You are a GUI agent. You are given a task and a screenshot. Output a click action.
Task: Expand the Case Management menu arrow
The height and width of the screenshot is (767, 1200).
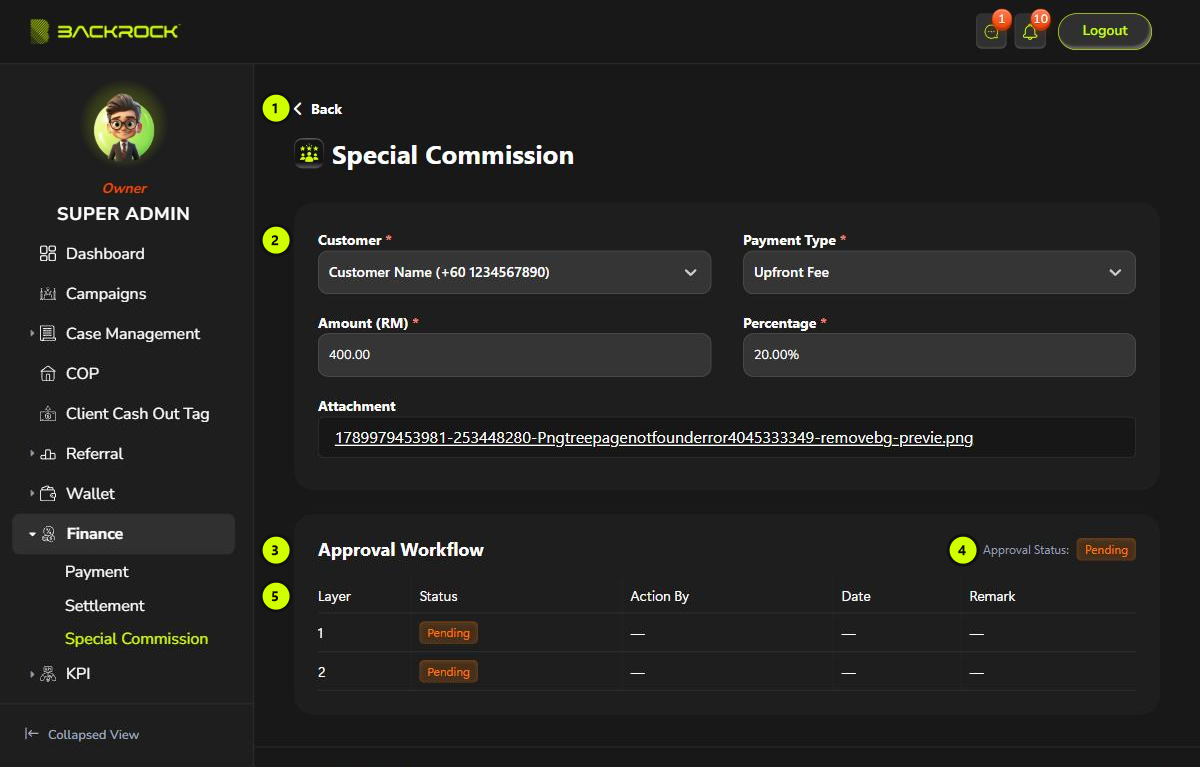pyautogui.click(x=32, y=334)
